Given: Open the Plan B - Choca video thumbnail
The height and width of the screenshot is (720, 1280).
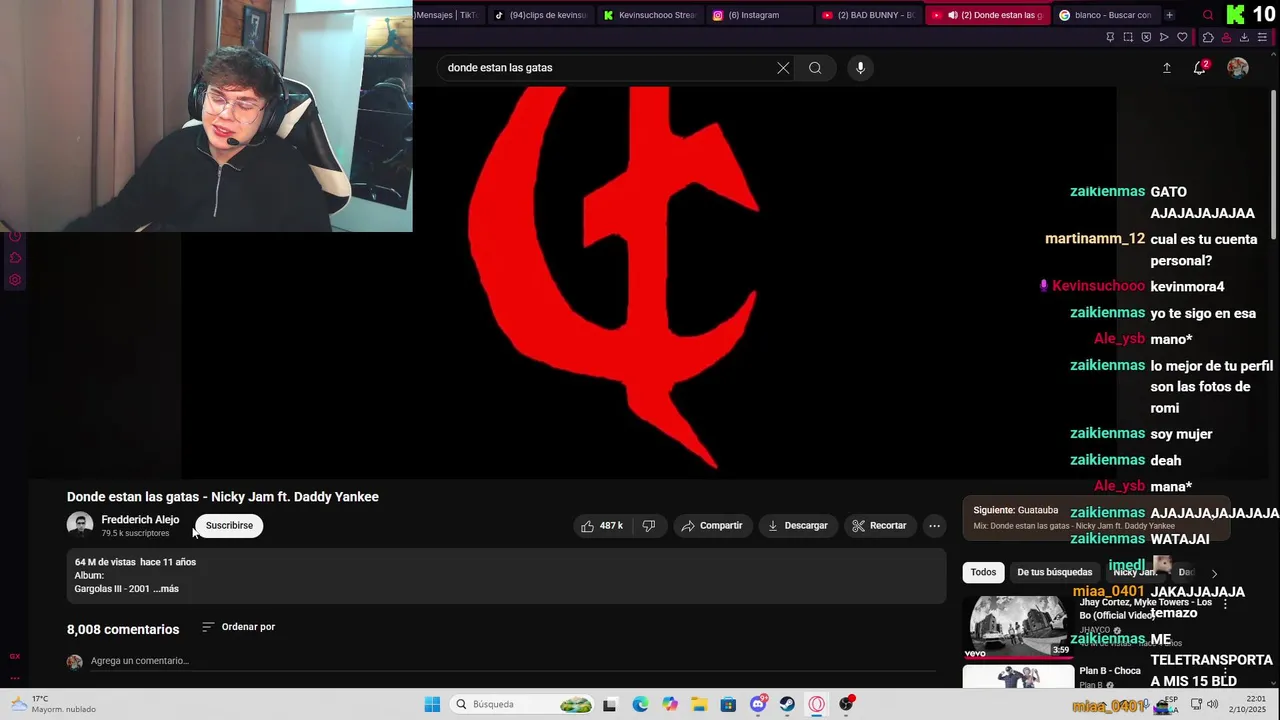Looking at the screenshot, I should pyautogui.click(x=1017, y=677).
